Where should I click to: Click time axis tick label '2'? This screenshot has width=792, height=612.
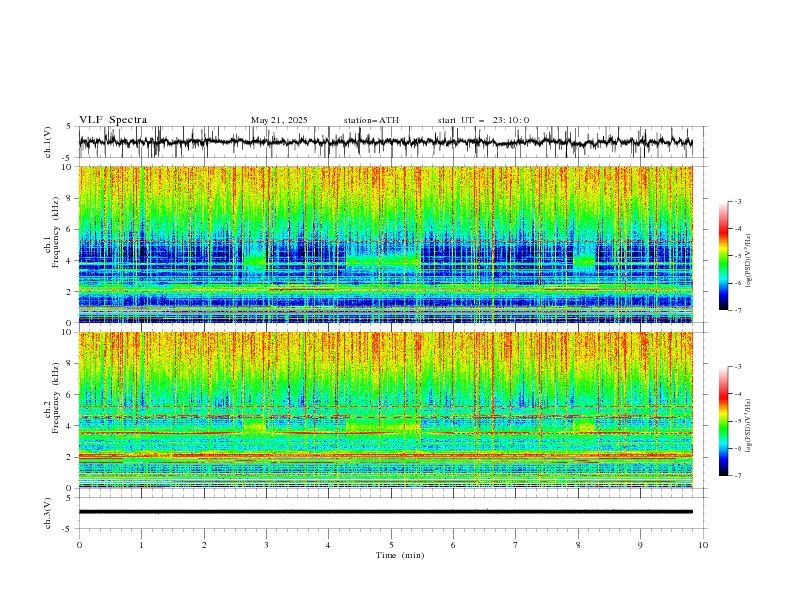click(x=204, y=545)
